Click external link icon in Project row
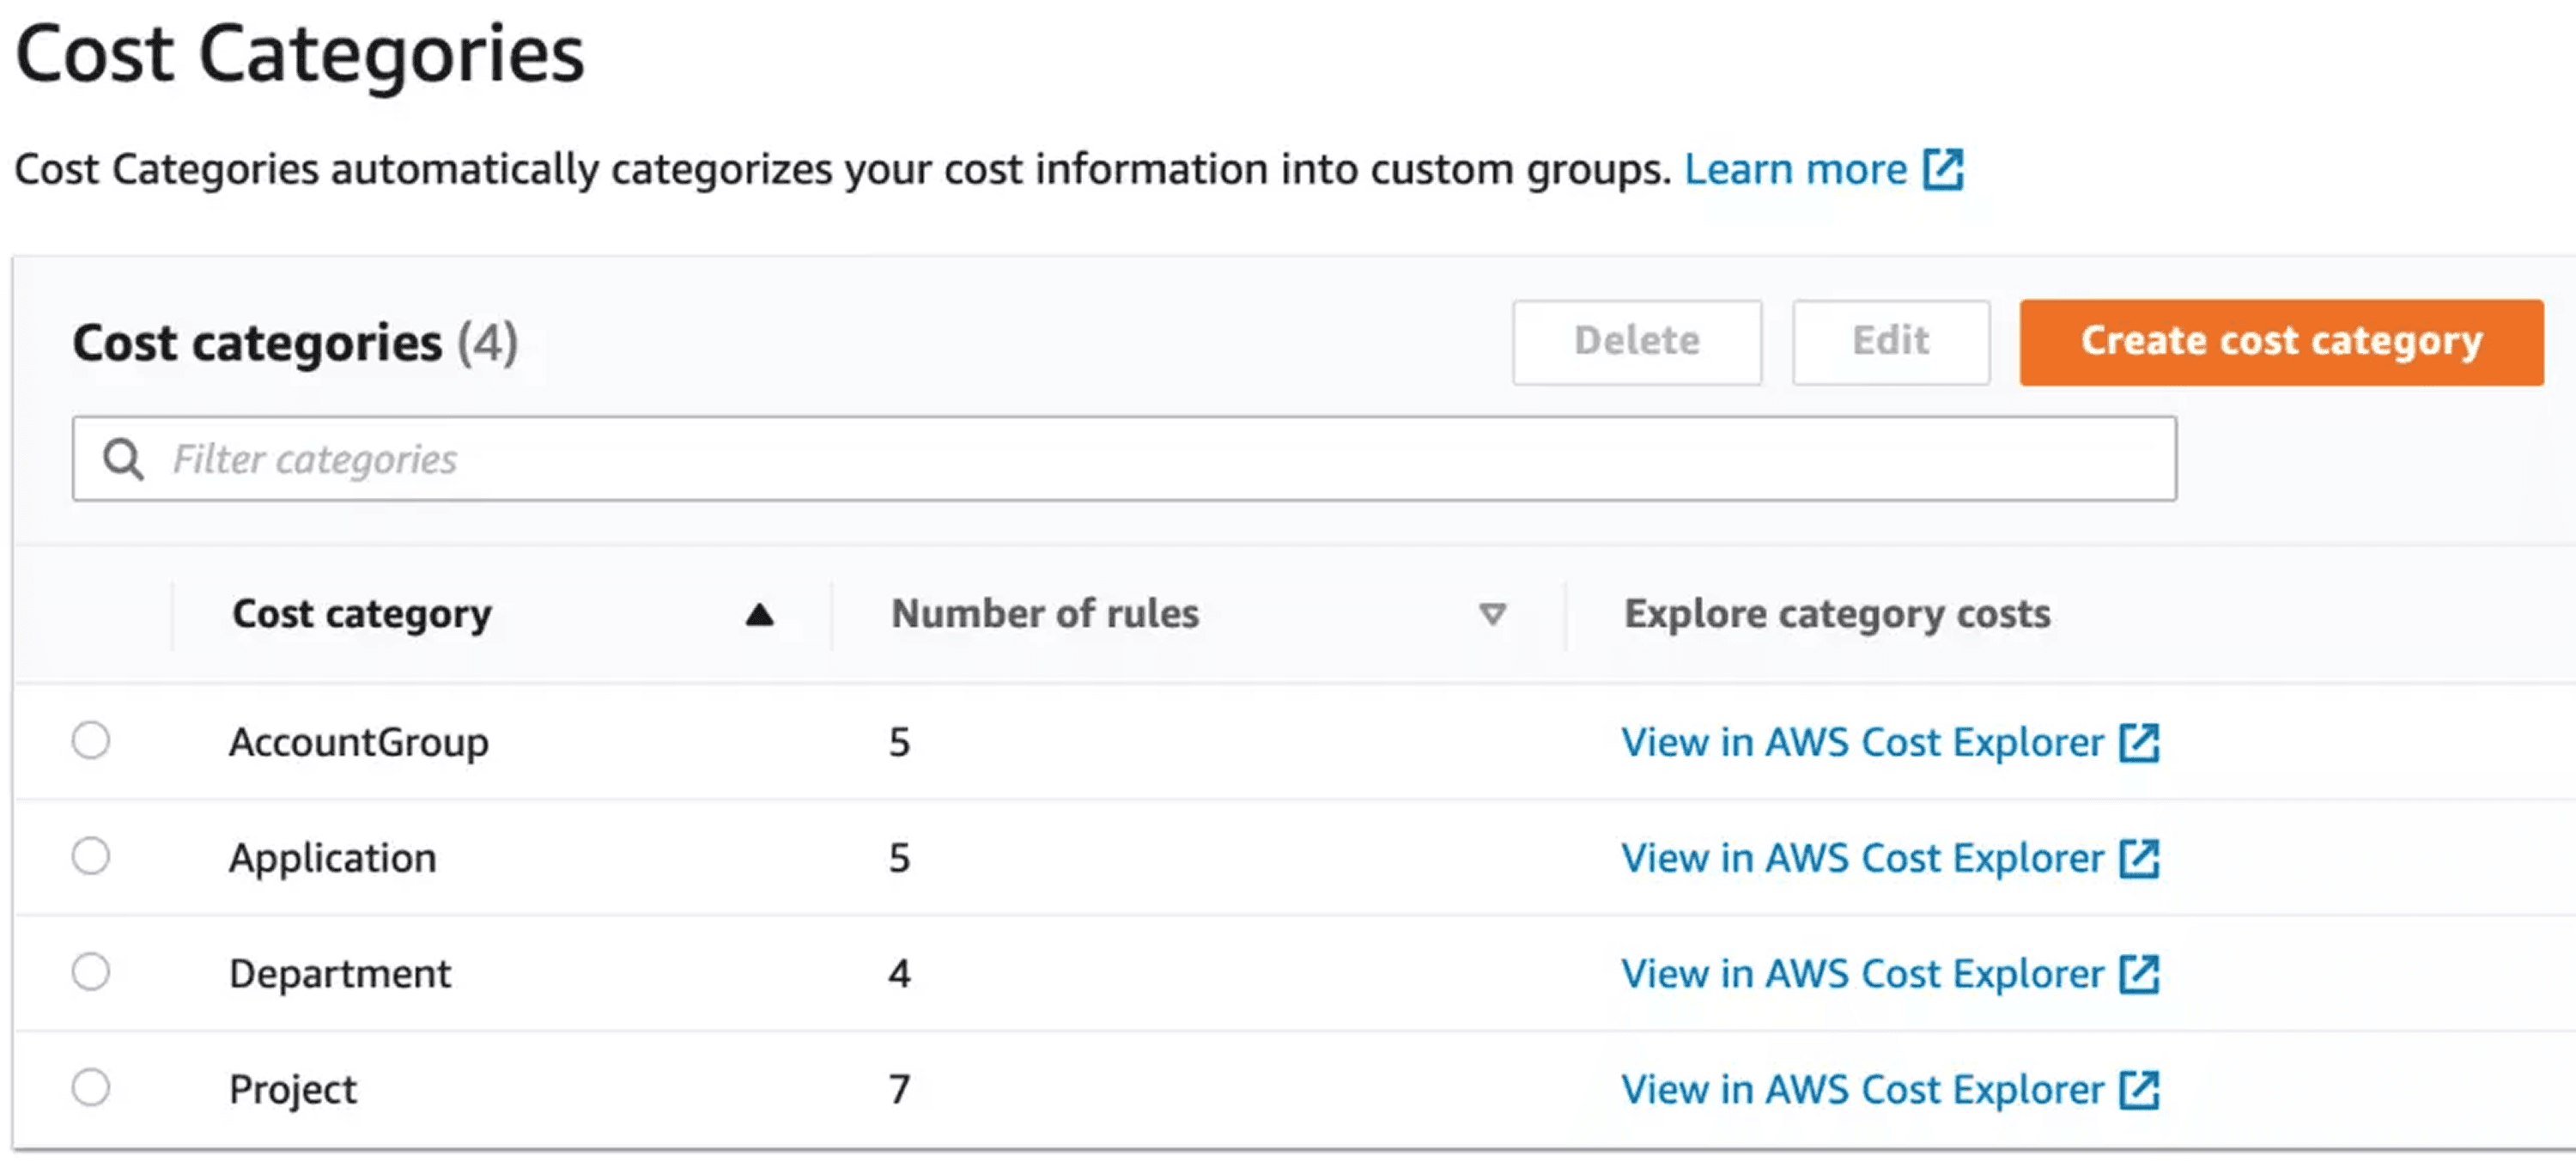2576x1174 pixels. point(2139,1091)
